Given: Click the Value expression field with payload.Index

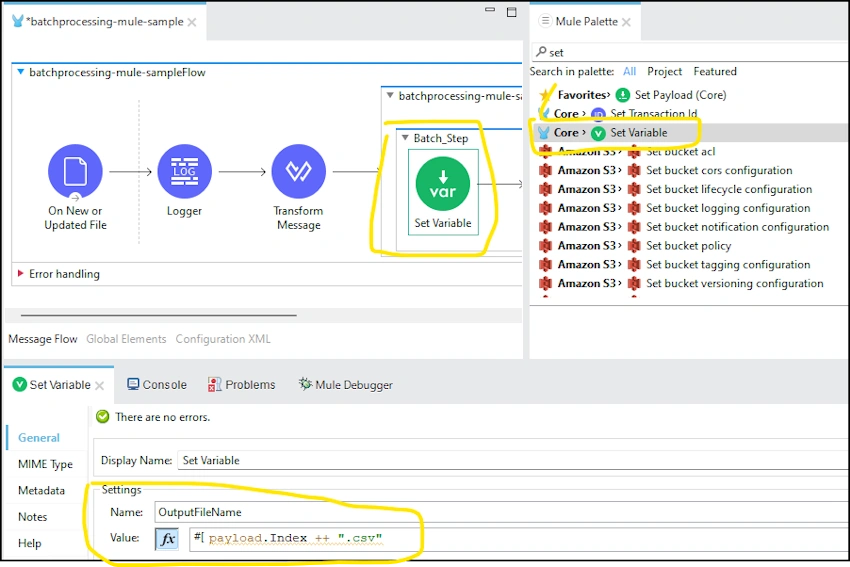Looking at the screenshot, I should click(x=519, y=539).
